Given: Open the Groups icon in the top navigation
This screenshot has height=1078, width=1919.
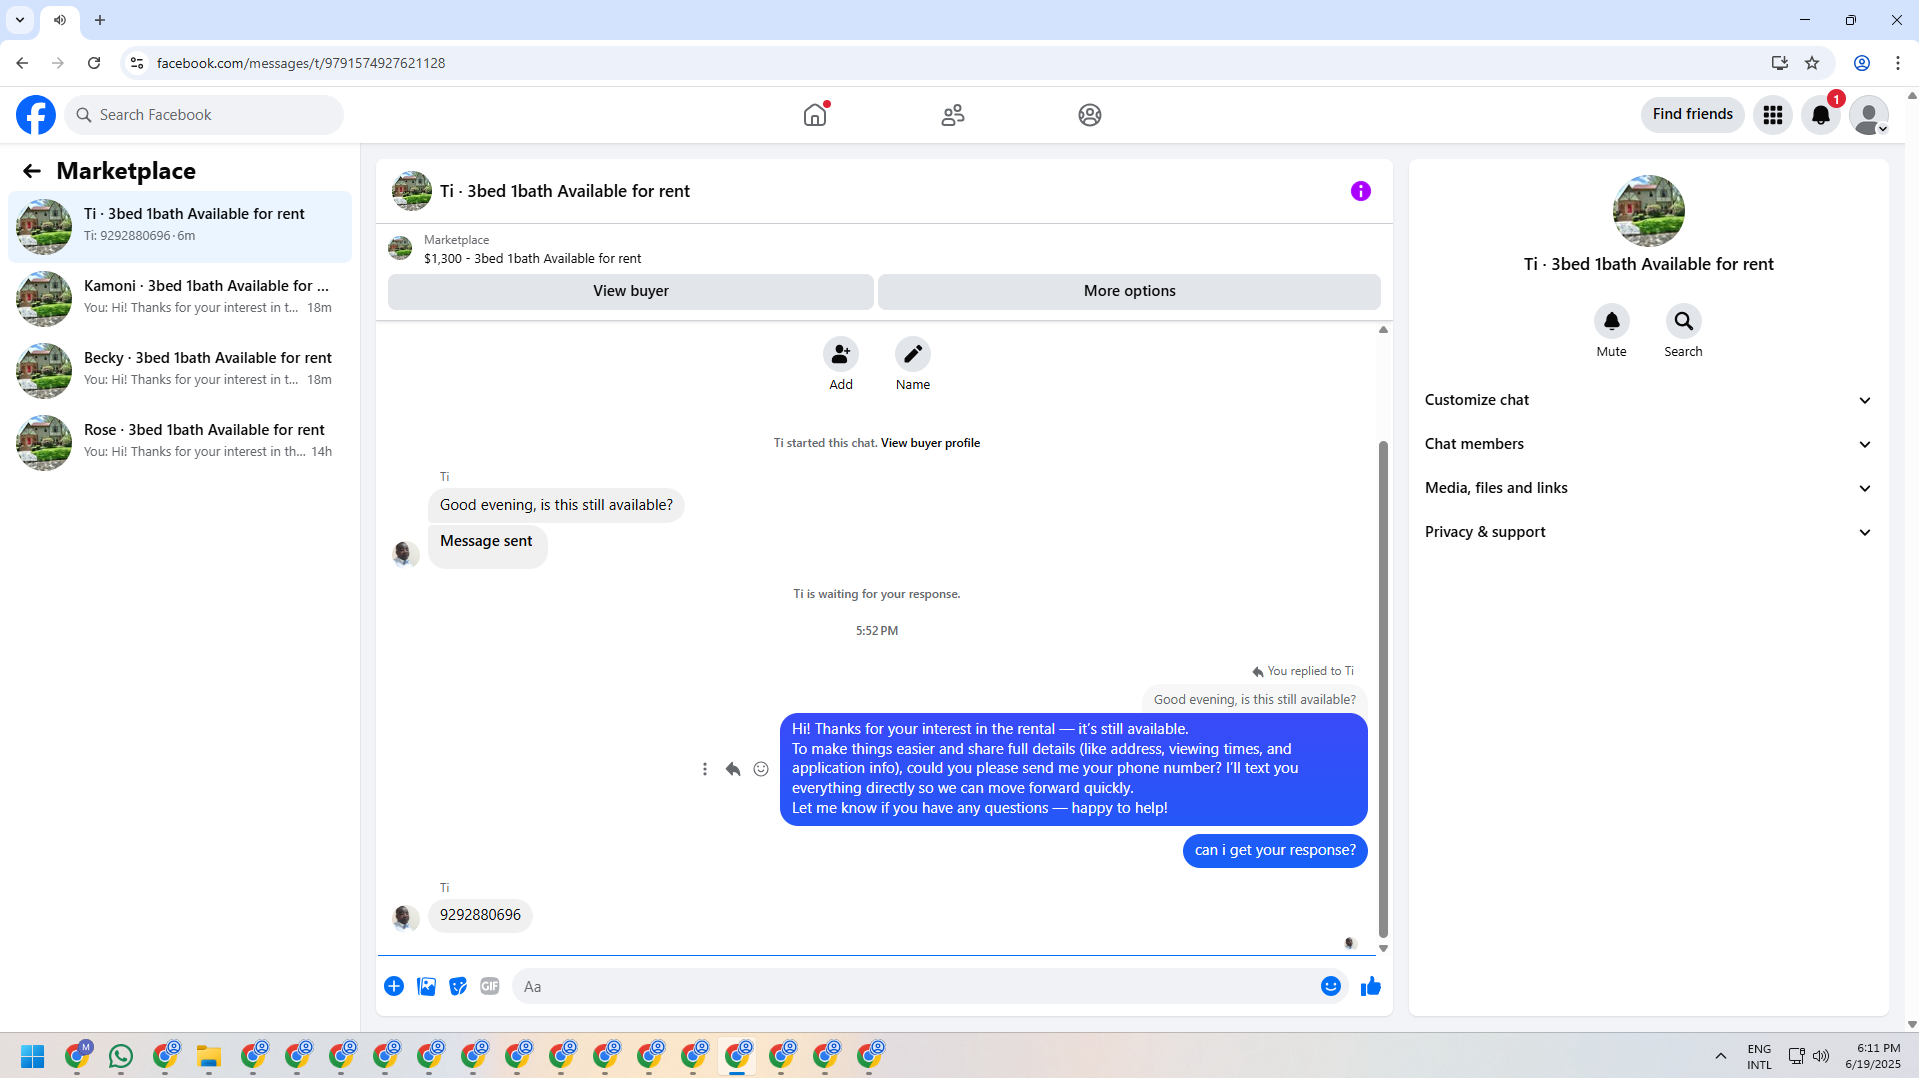Looking at the screenshot, I should pos(1090,115).
